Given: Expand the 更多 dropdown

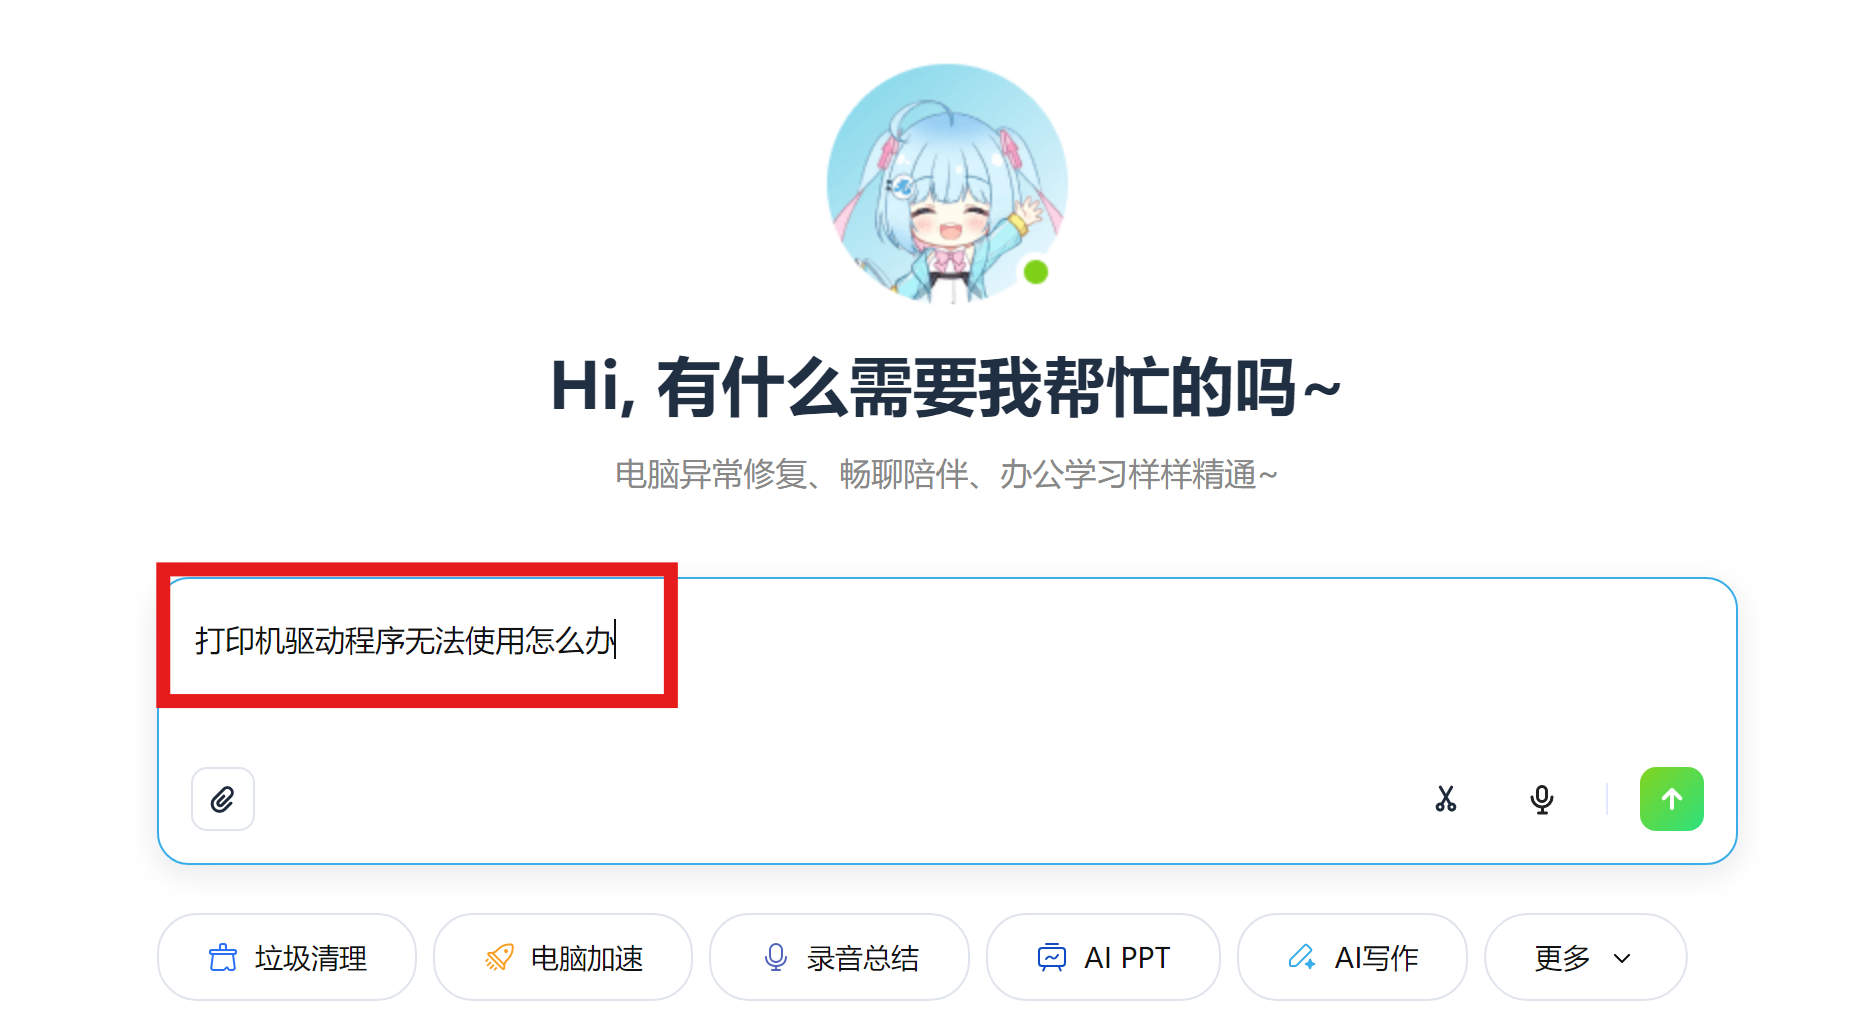Looking at the screenshot, I should (x=1586, y=957).
